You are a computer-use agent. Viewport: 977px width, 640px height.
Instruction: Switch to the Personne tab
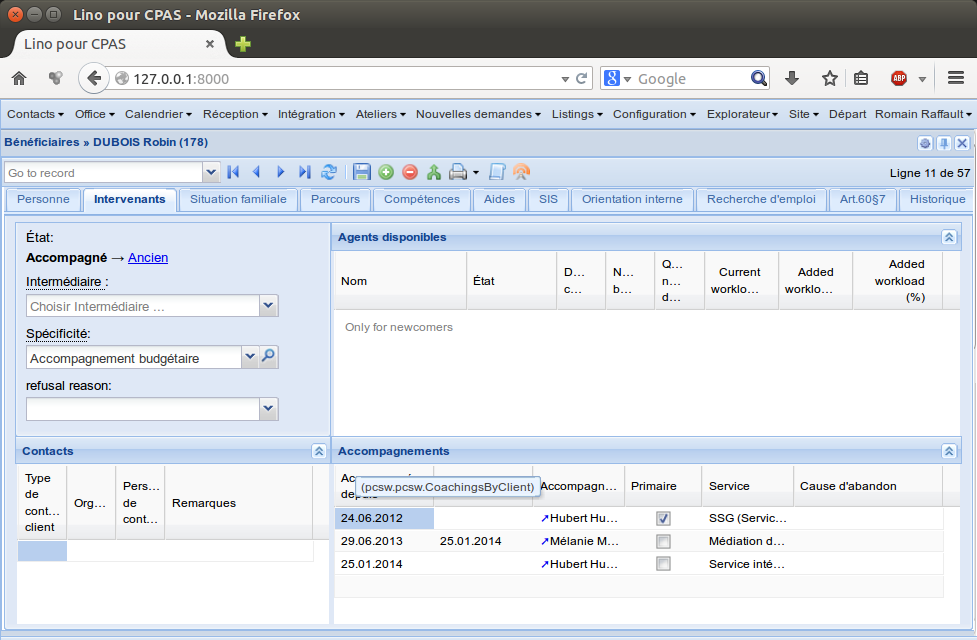(43, 199)
